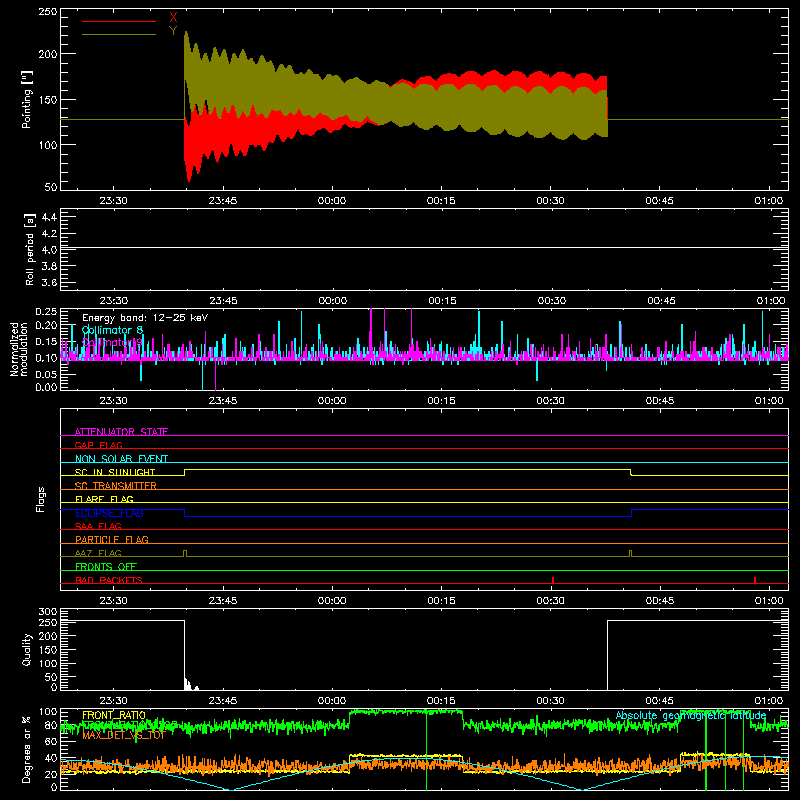Click the red legend line beside X
The height and width of the screenshot is (800, 800).
(119, 21)
